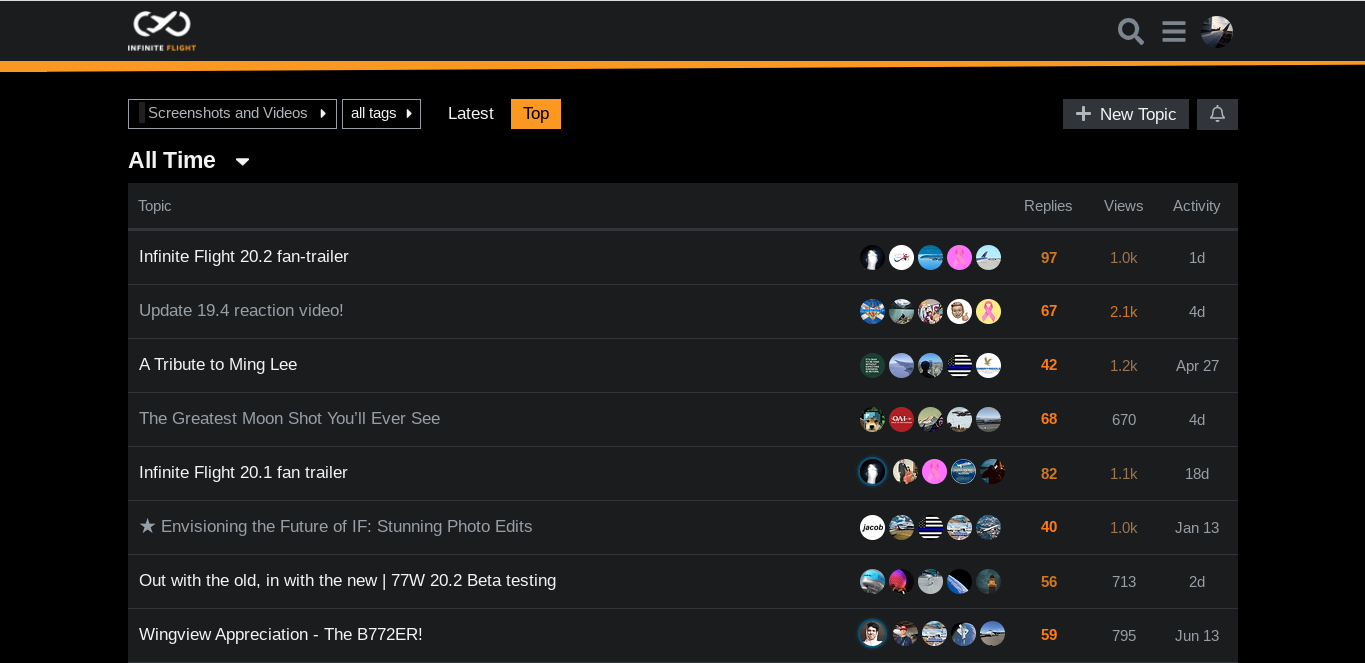Click the Jun 13 activity date

click(x=1197, y=636)
